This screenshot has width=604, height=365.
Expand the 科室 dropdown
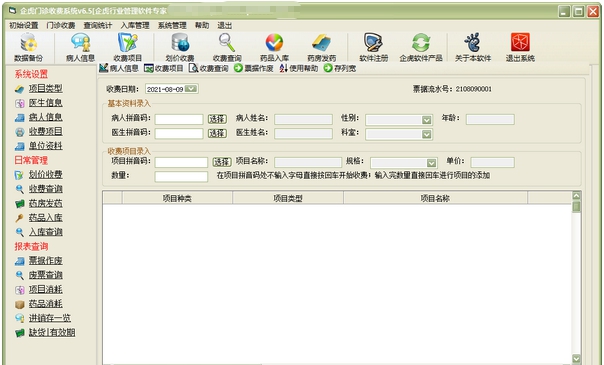426,134
